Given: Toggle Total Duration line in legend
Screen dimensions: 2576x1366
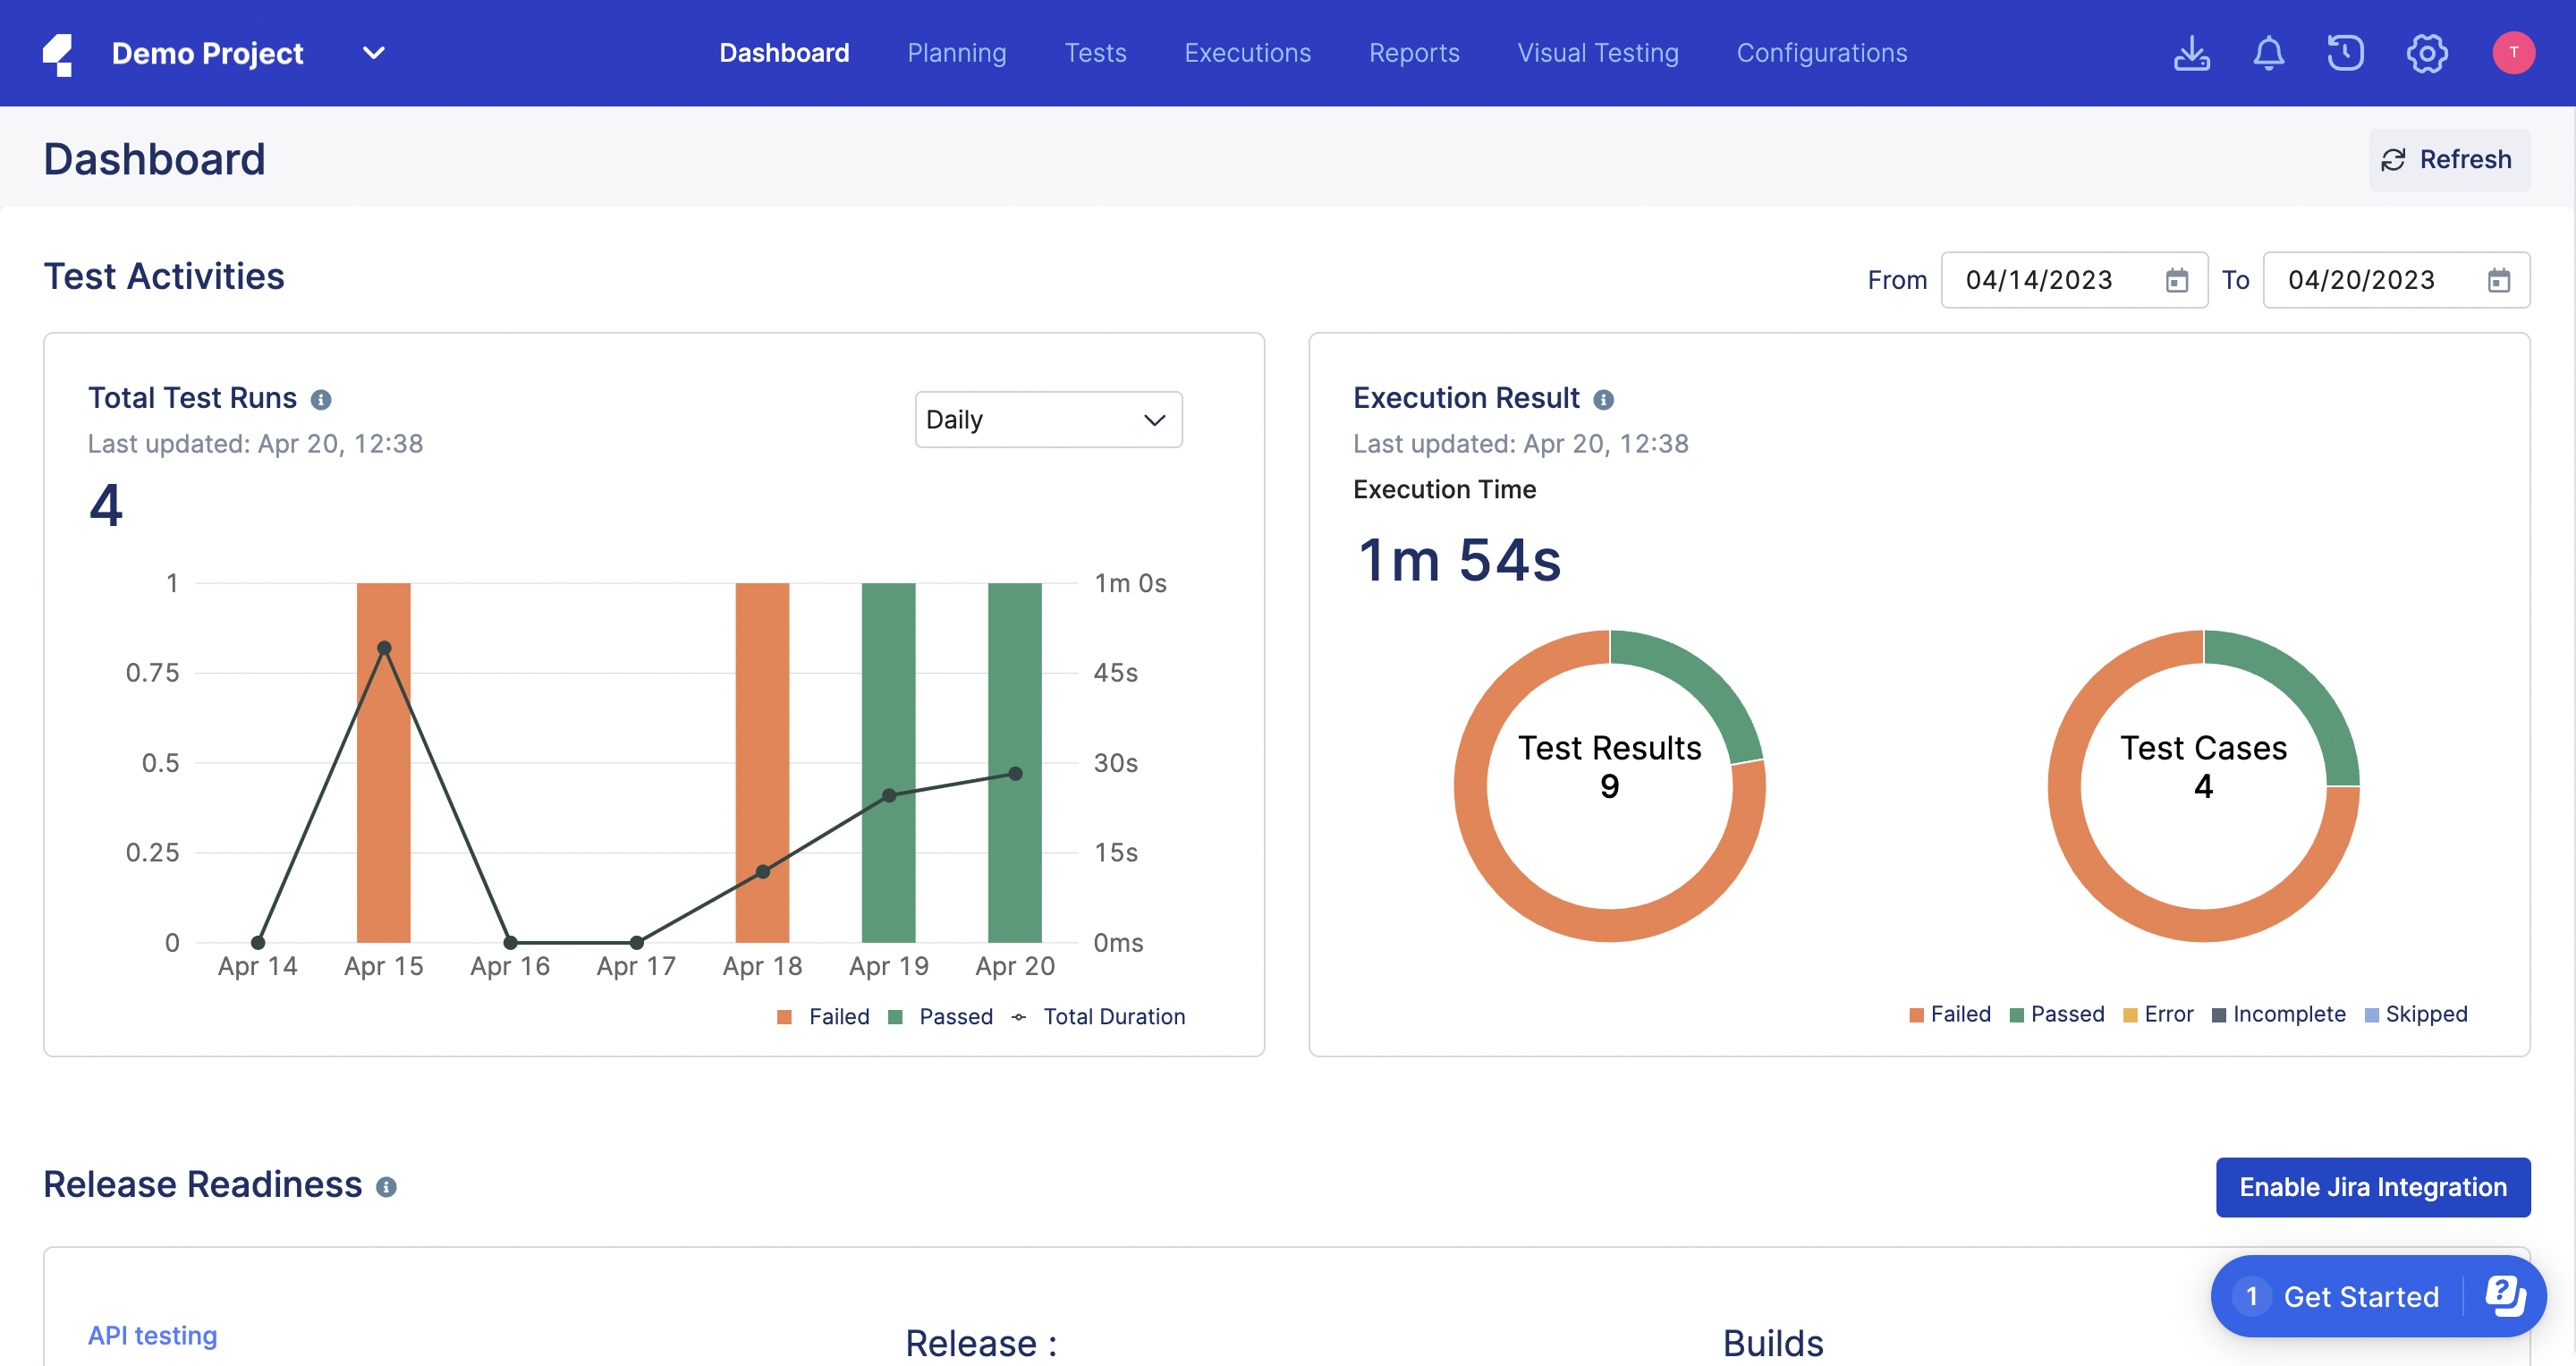Looking at the screenshot, I should tap(1098, 1016).
